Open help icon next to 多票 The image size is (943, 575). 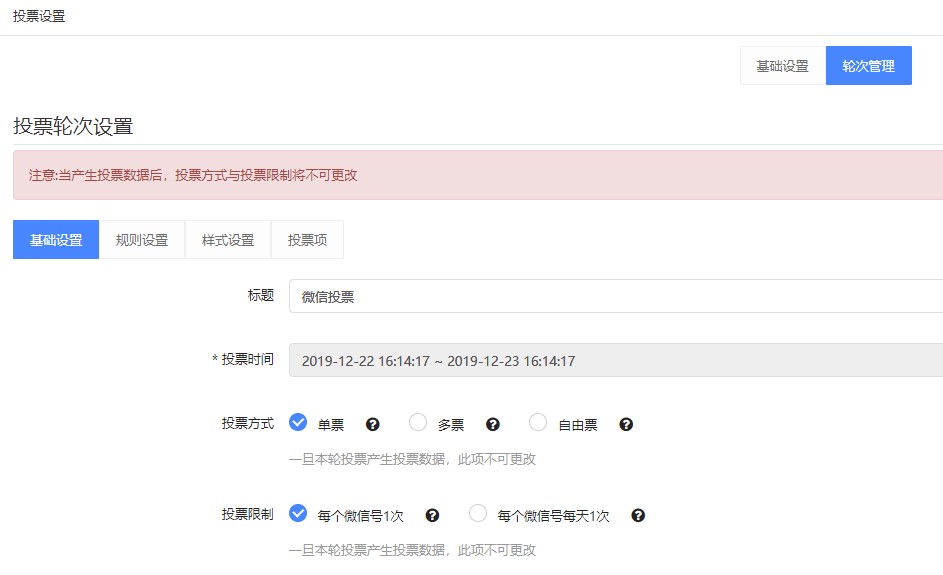pos(493,425)
